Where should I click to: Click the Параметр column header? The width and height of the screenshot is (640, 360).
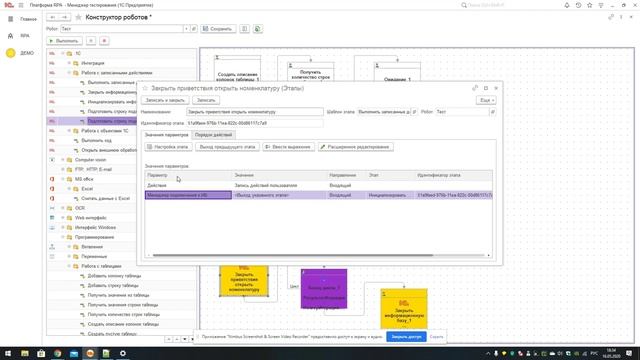189,176
